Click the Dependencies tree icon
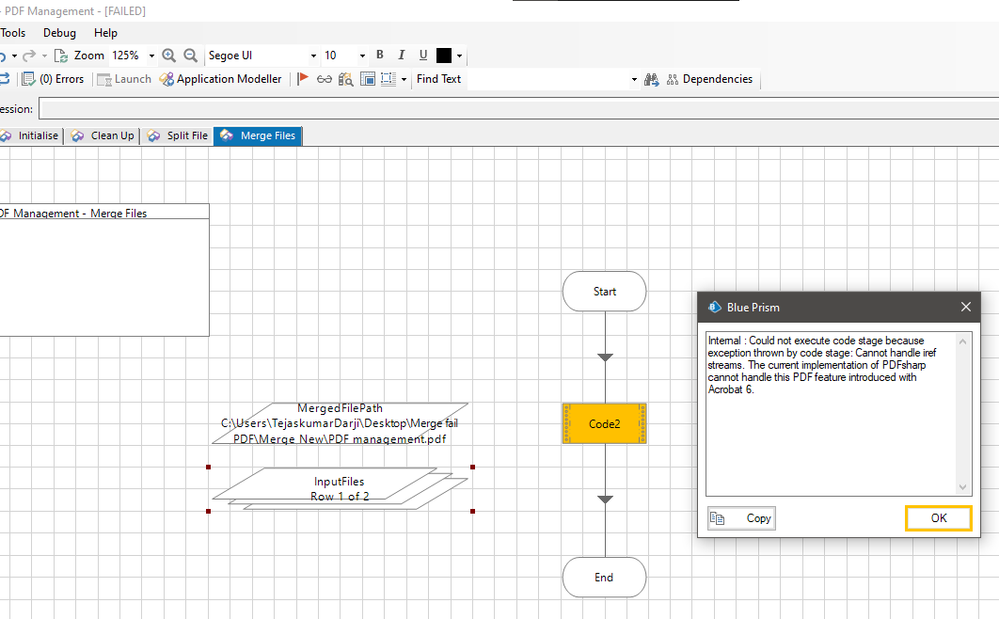 (673, 80)
